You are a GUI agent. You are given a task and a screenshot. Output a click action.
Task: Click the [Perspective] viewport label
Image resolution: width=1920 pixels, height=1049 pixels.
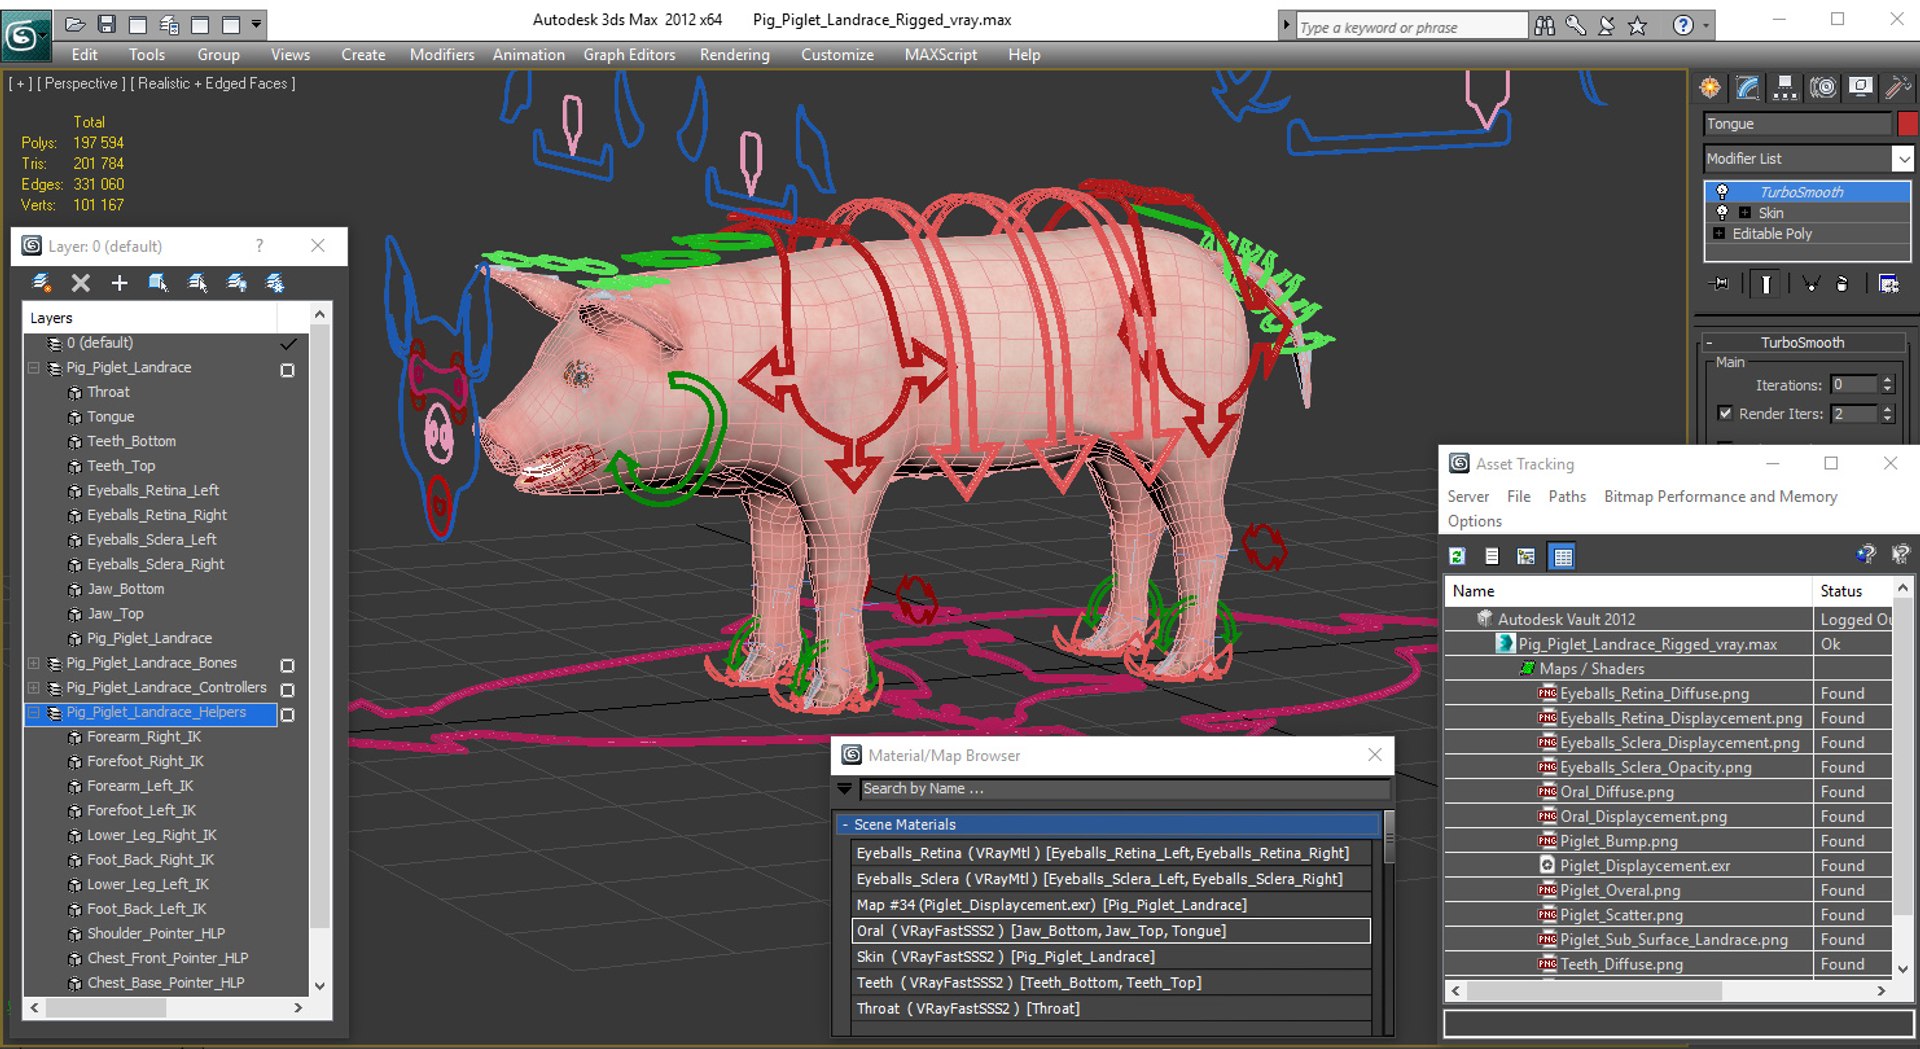click(81, 84)
